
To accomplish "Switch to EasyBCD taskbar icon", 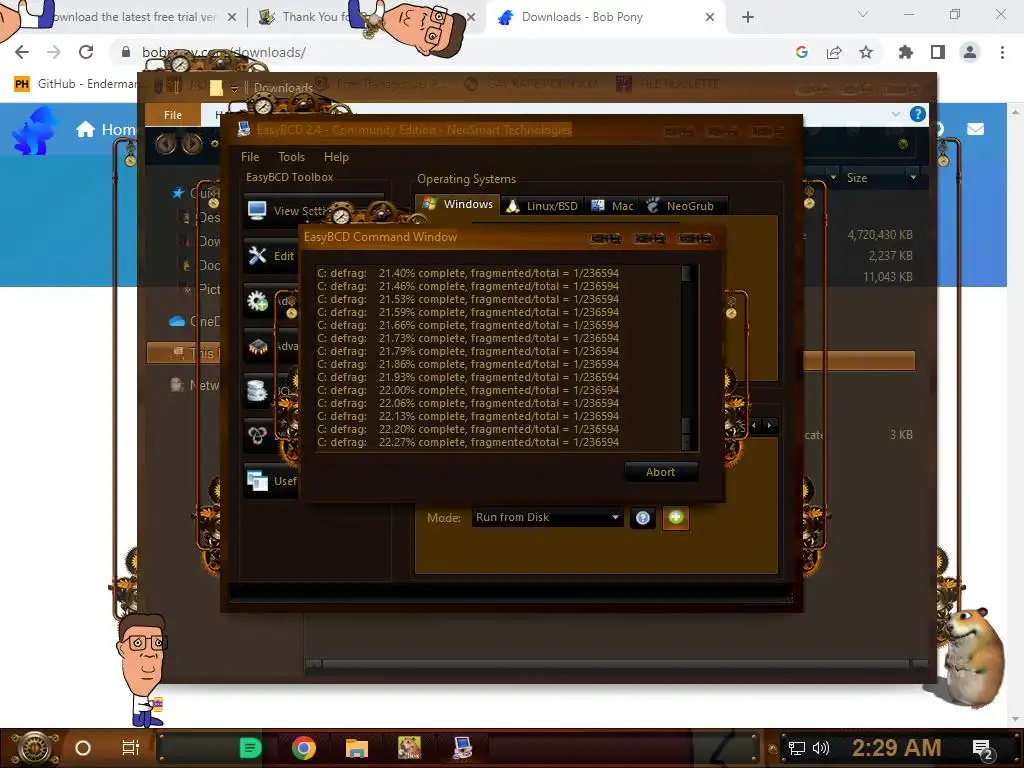I will point(463,748).
